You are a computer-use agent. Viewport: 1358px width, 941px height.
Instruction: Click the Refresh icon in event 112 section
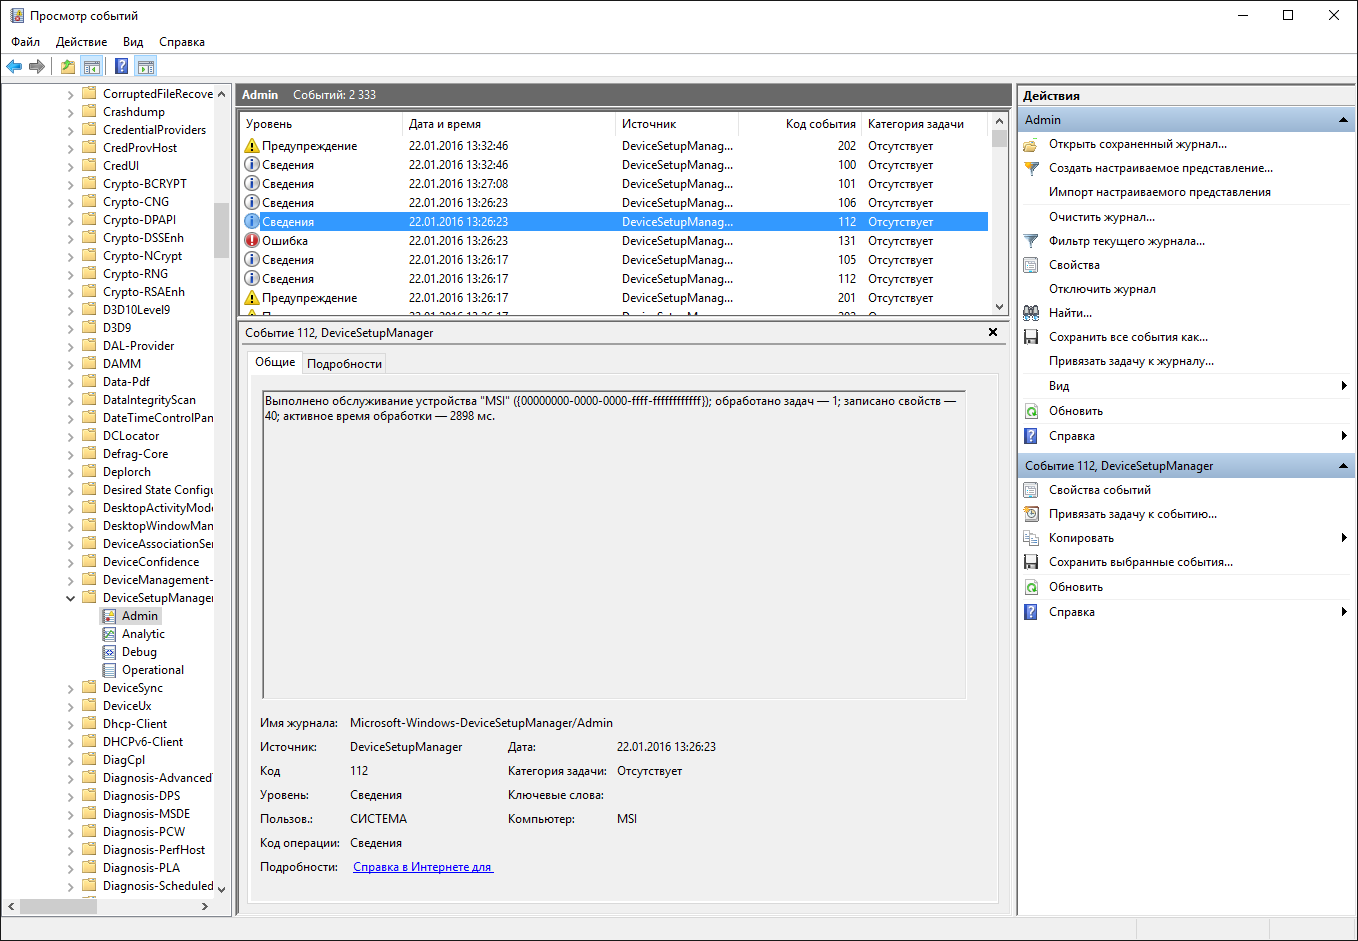pos(1031,587)
